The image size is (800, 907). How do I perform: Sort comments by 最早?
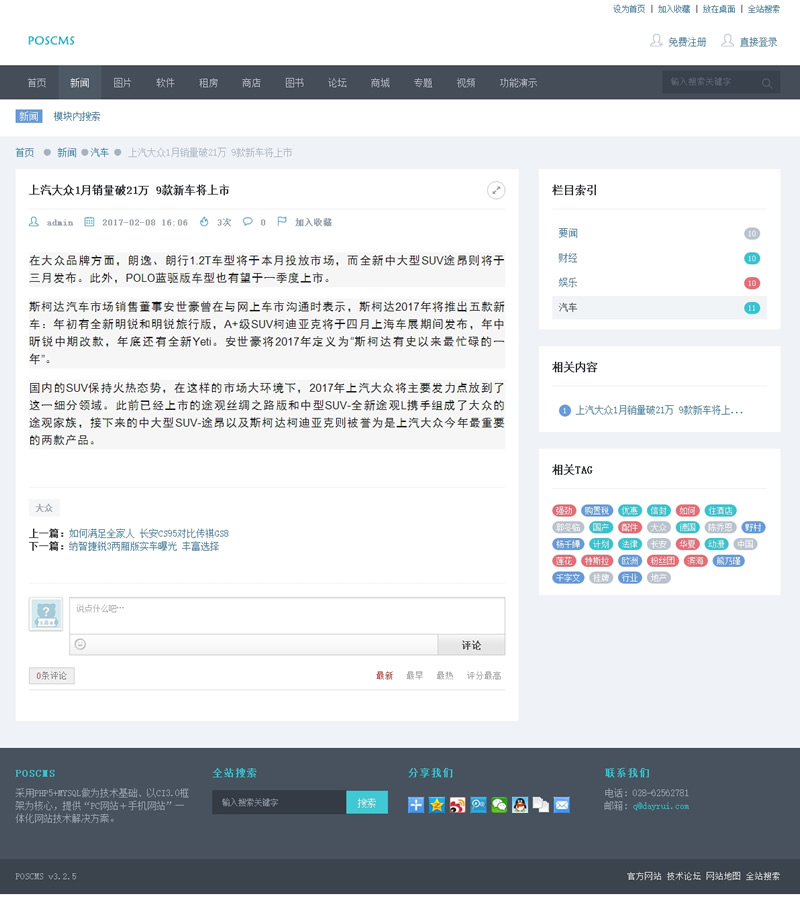coord(414,676)
